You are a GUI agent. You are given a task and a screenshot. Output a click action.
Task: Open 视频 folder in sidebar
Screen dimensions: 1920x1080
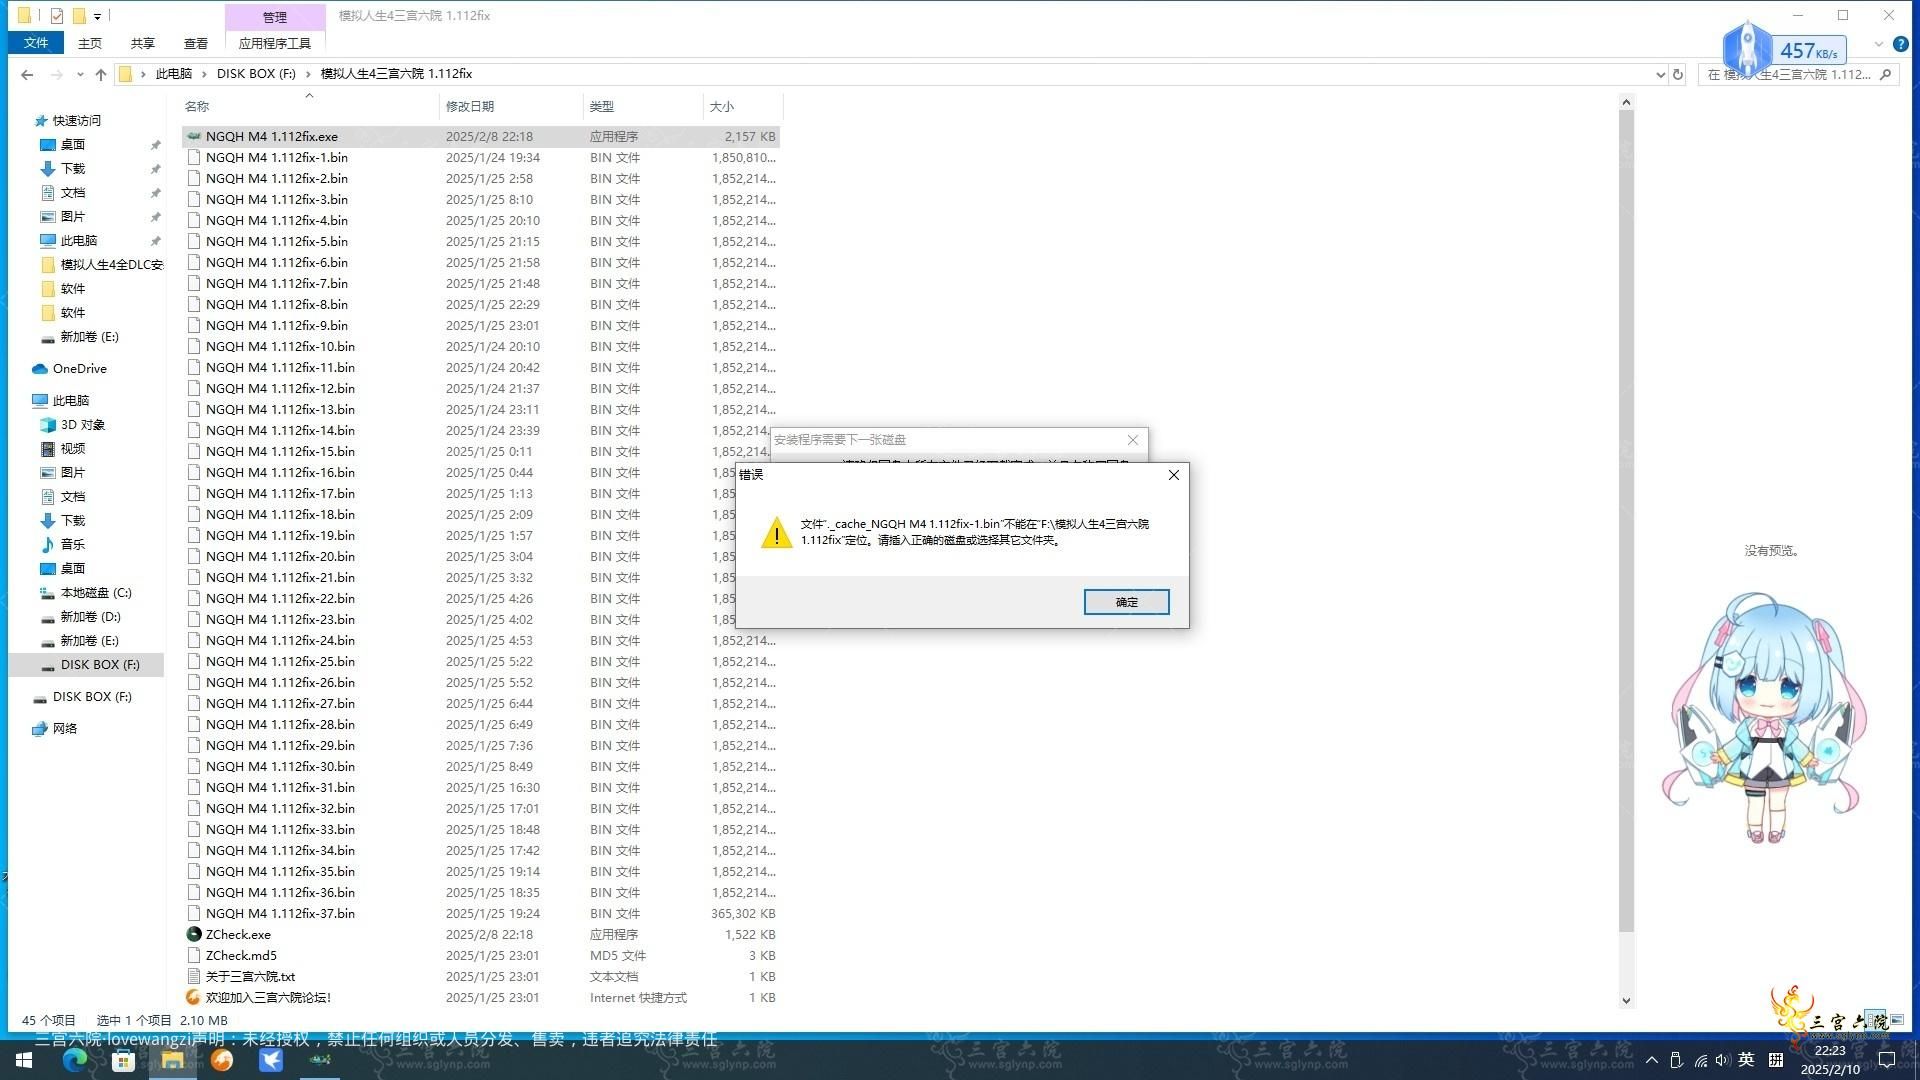72,449
